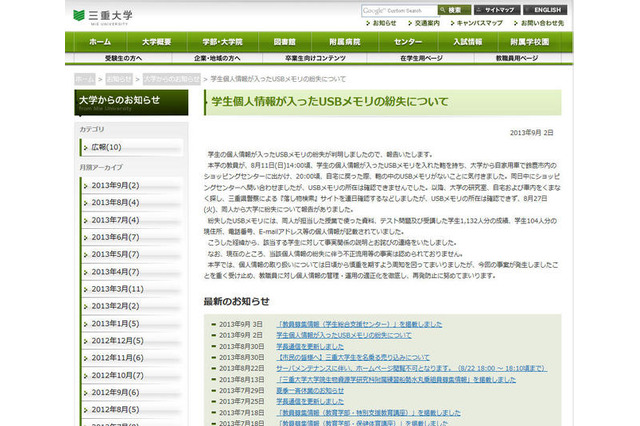This screenshot has width=640, height=426.
Task: Open the 2012年9月(6) archive
Action: click(x=131, y=393)
